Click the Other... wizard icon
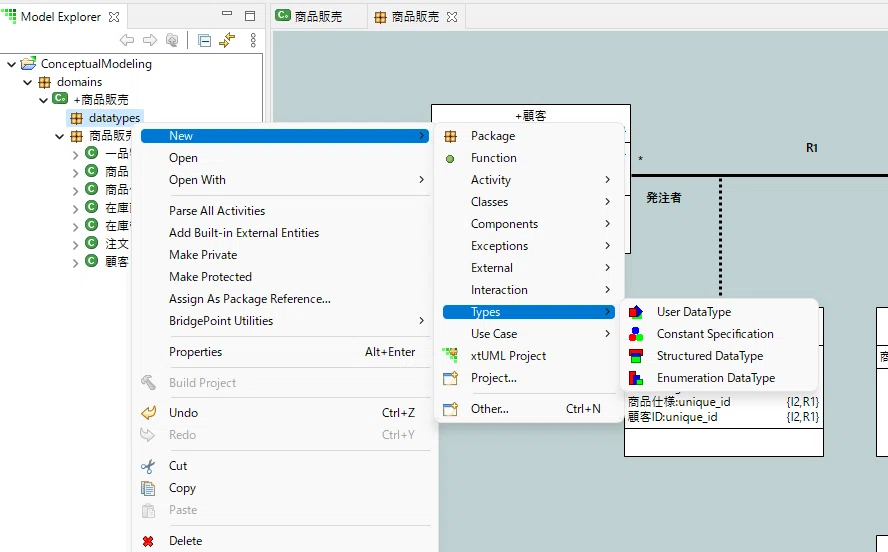This screenshot has width=888, height=552. point(450,409)
